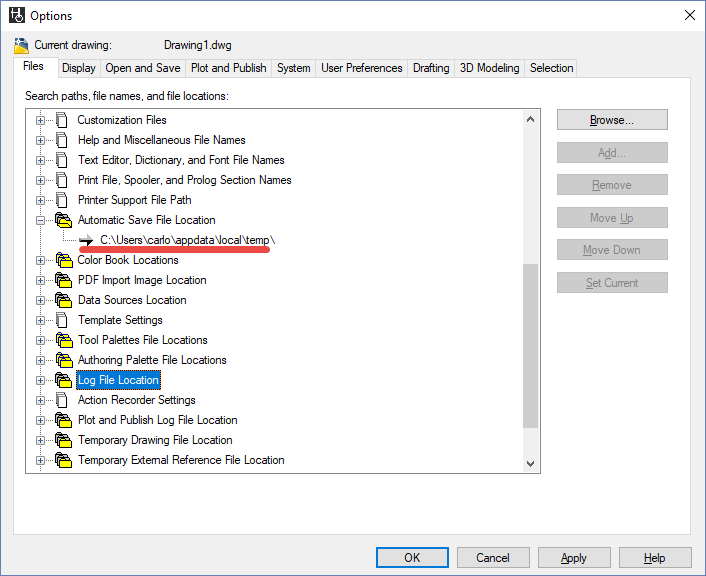Image resolution: width=706 pixels, height=576 pixels.
Task: Select the Selection tab
Action: pyautogui.click(x=551, y=68)
